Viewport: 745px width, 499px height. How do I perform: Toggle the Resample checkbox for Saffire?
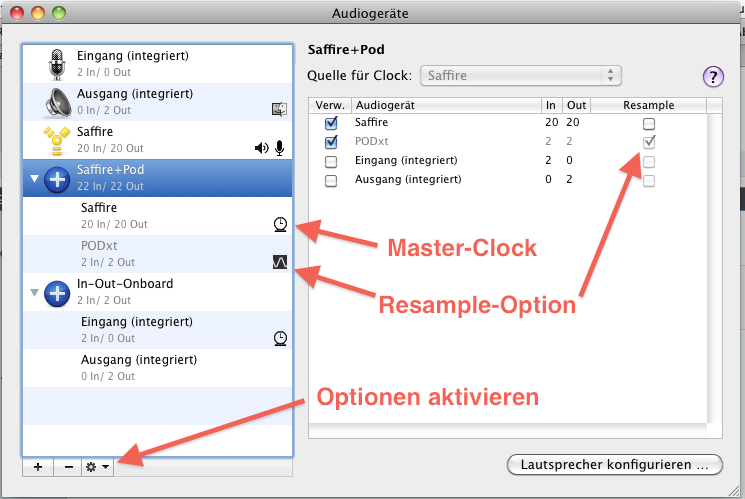click(x=649, y=124)
